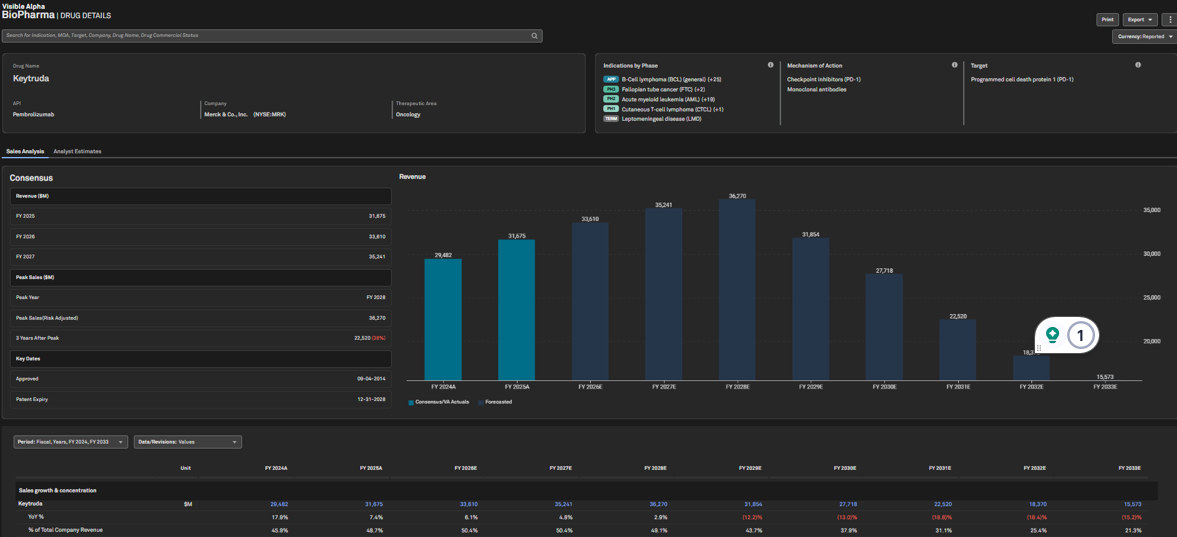Click the drag handle beside the floating widget
The width and height of the screenshot is (1177, 537).
coord(1039,348)
